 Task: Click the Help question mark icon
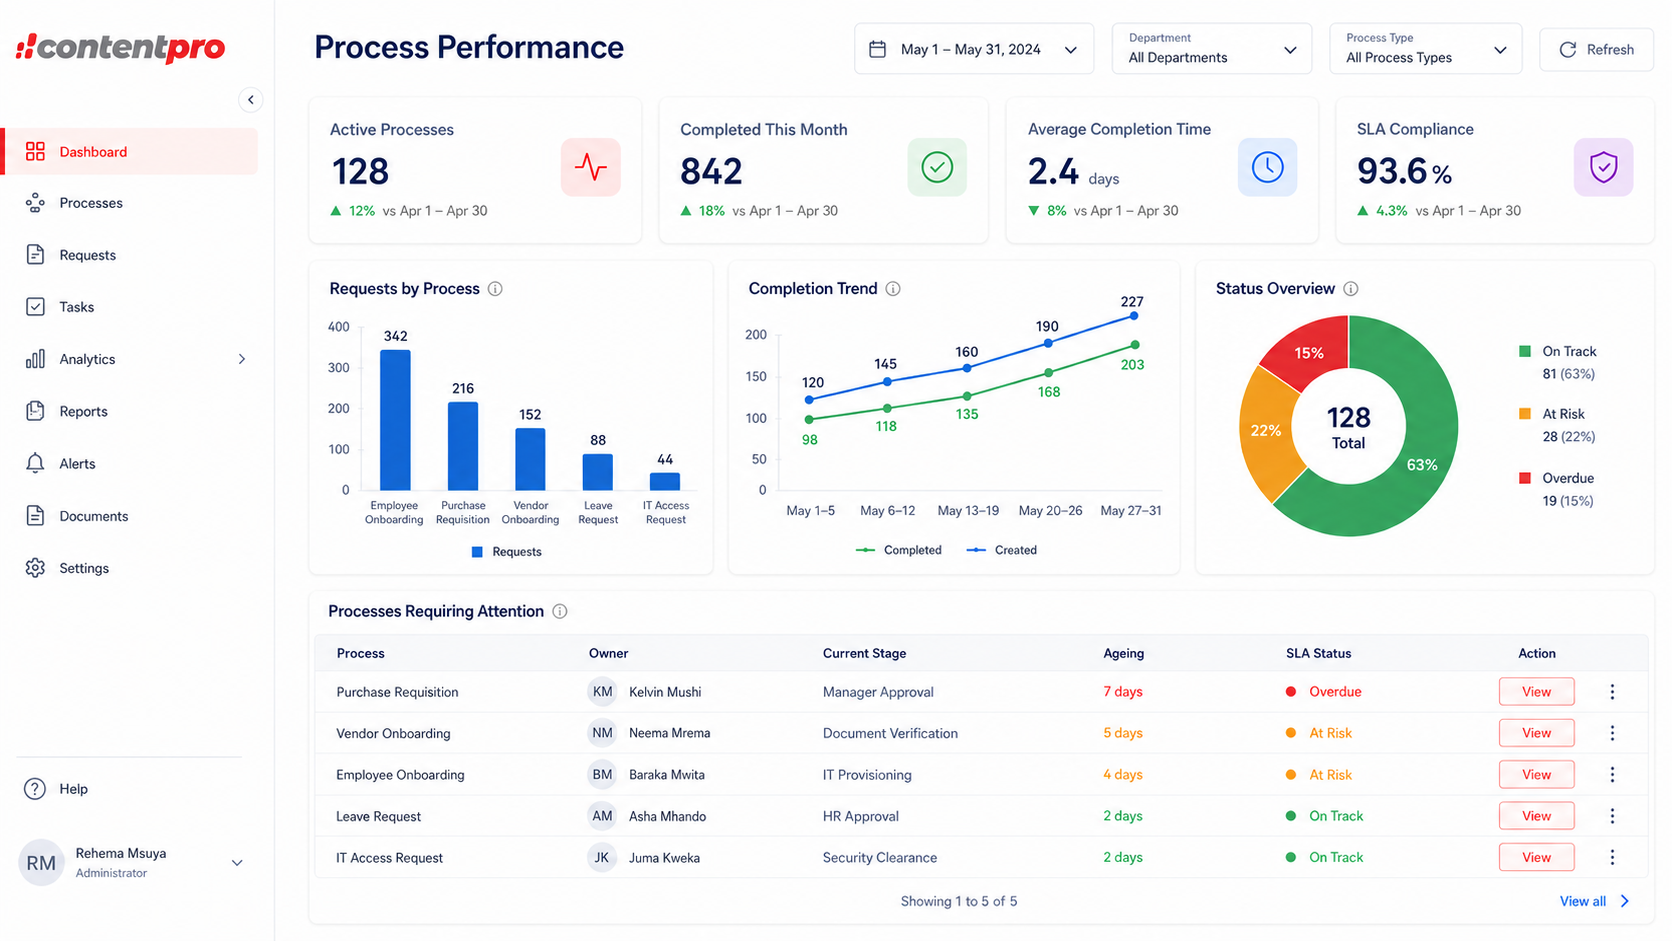pyautogui.click(x=35, y=789)
